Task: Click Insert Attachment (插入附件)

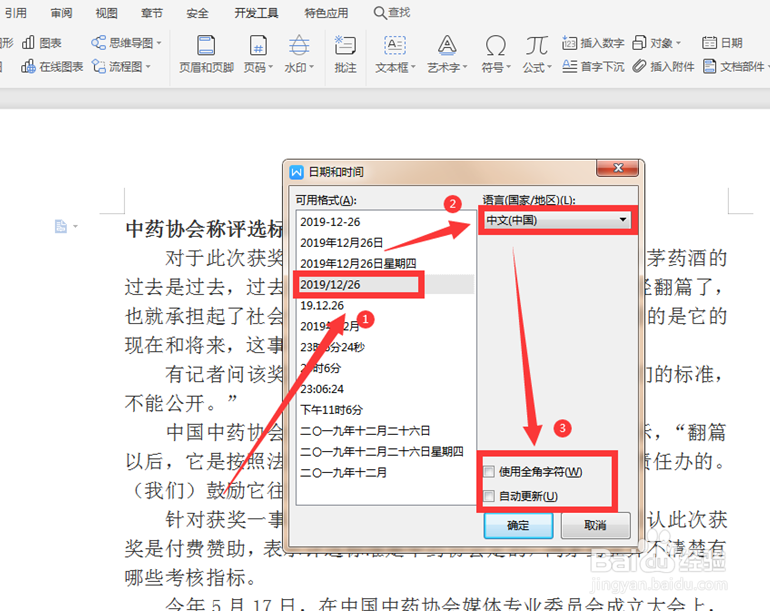Action: [x=663, y=66]
